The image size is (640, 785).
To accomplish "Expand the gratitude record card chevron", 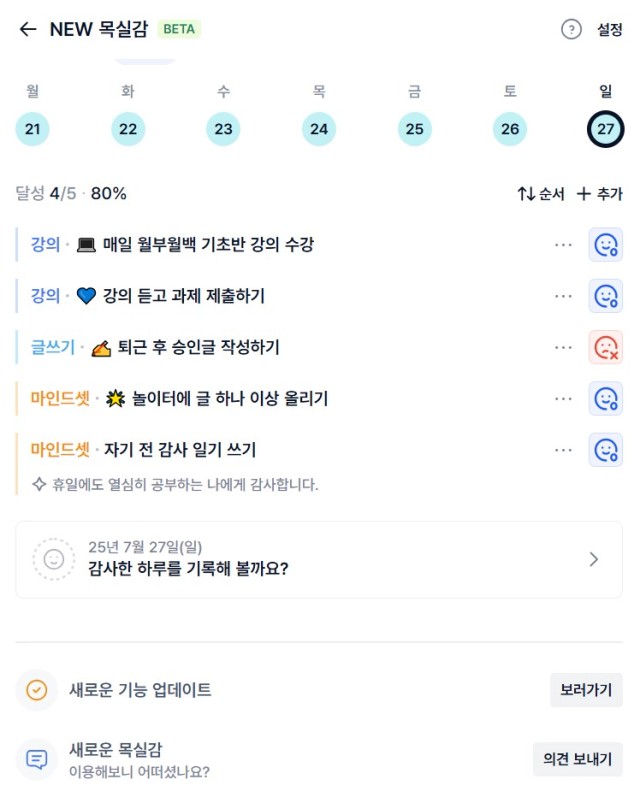I will [594, 559].
